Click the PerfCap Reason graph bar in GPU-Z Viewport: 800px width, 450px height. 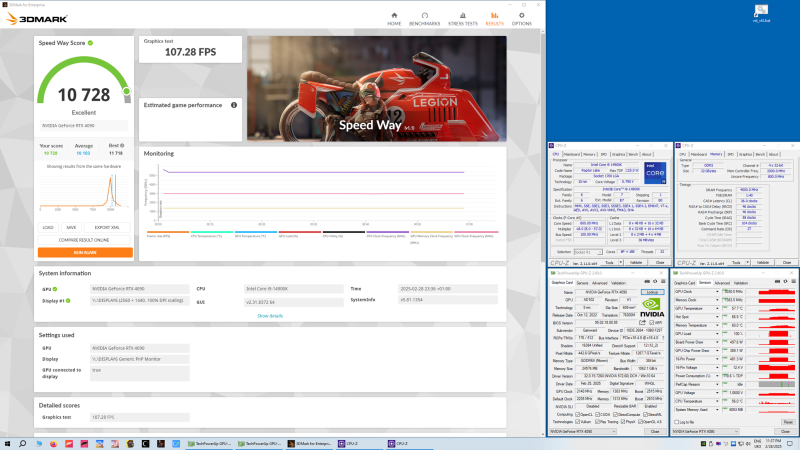[x=777, y=384]
